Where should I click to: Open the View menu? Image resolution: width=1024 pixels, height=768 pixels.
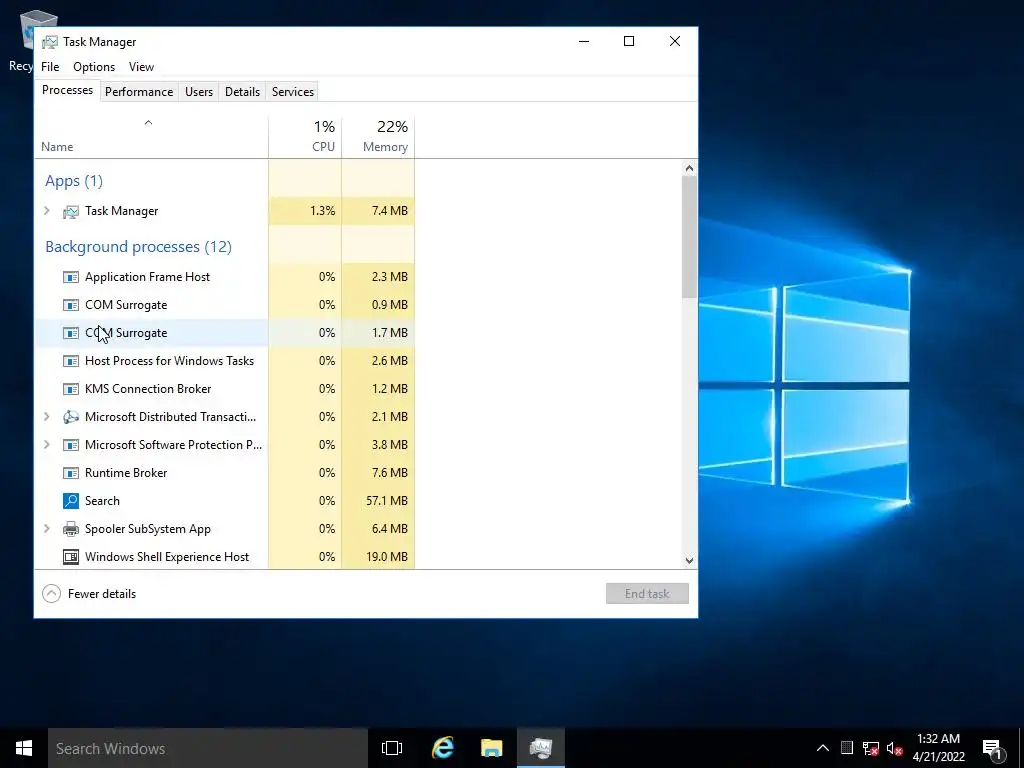tap(141, 67)
